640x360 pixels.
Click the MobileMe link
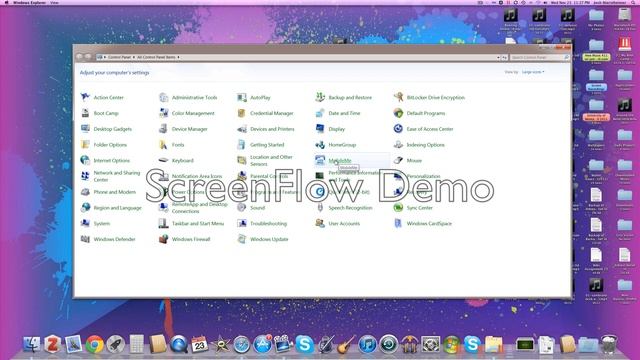tap(340, 160)
